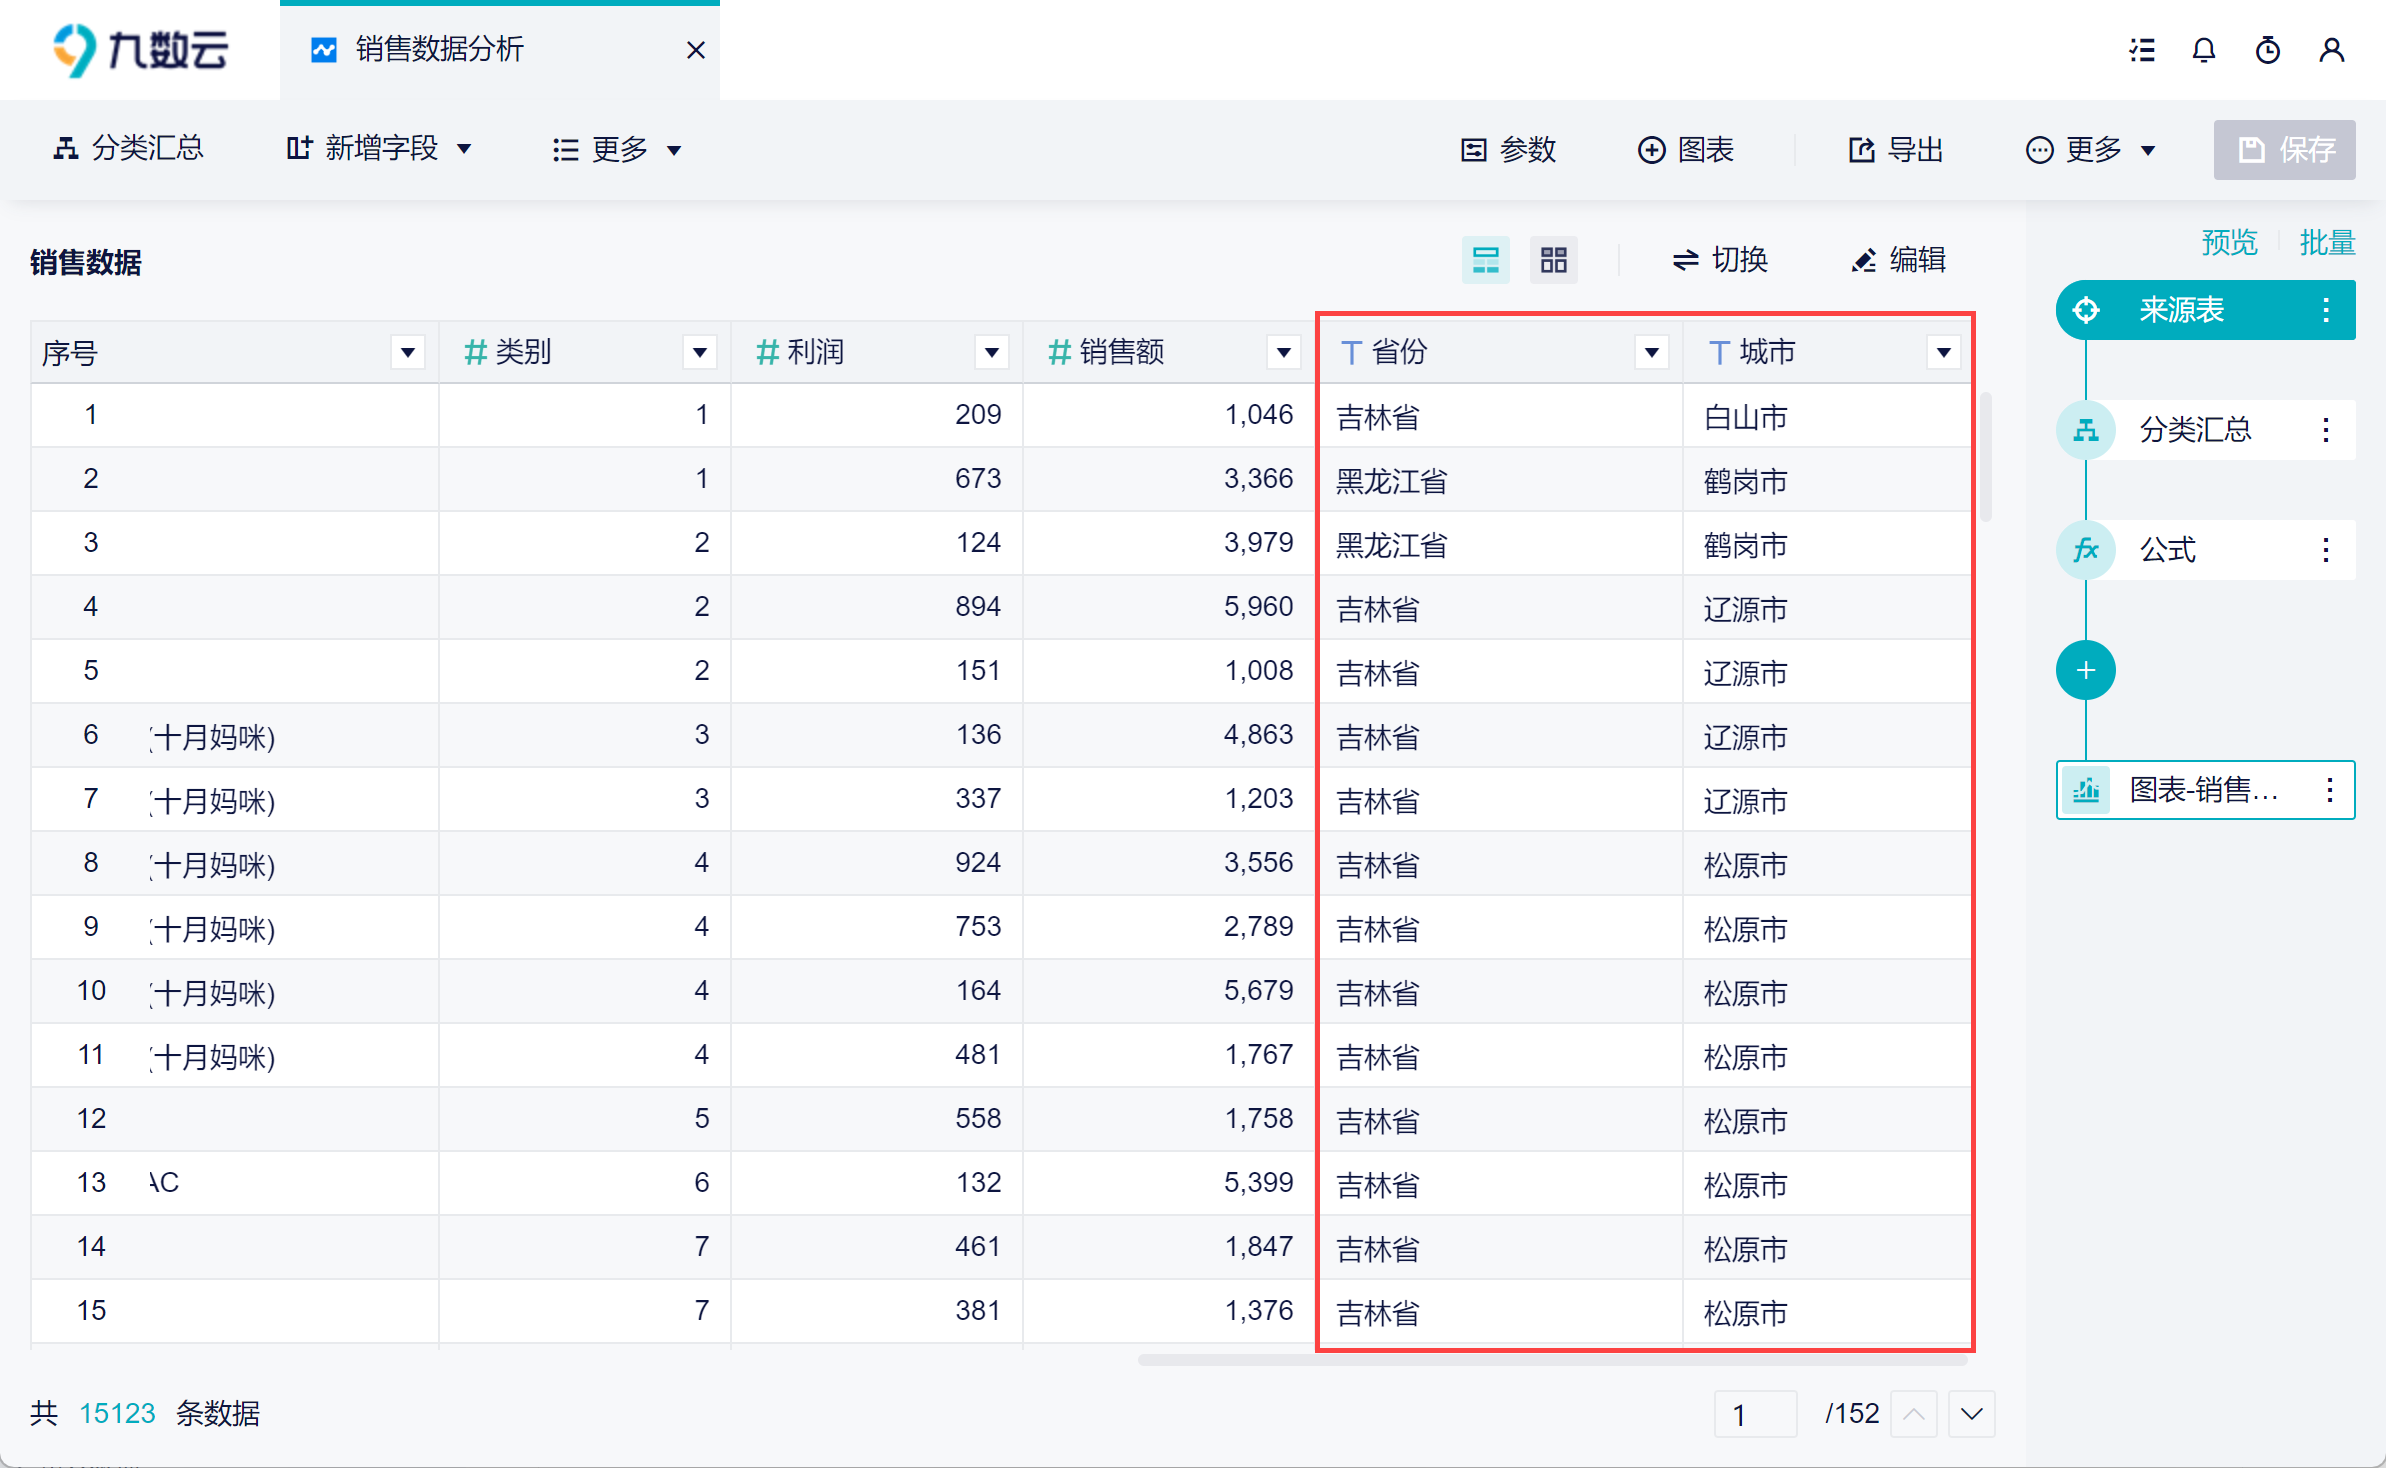Click the round plus add-step button
Viewport: 2386px width, 1468px height.
coord(2086,670)
